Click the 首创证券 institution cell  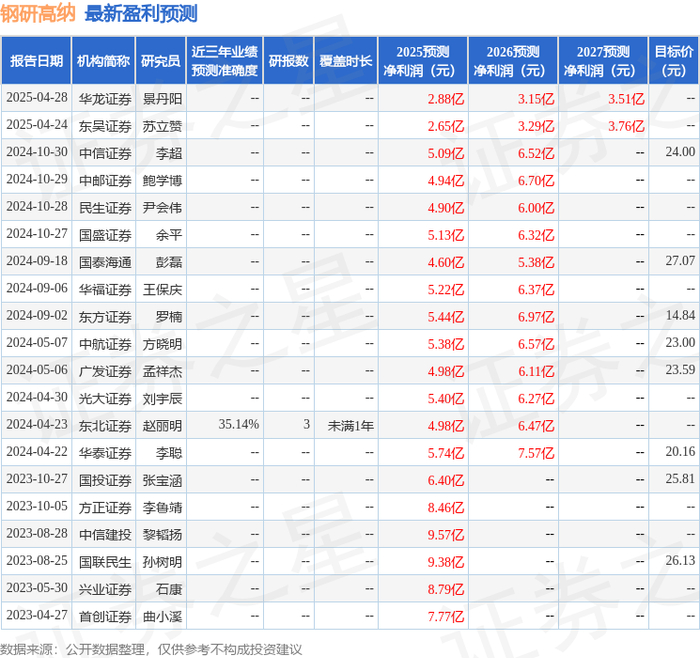[x=105, y=616]
